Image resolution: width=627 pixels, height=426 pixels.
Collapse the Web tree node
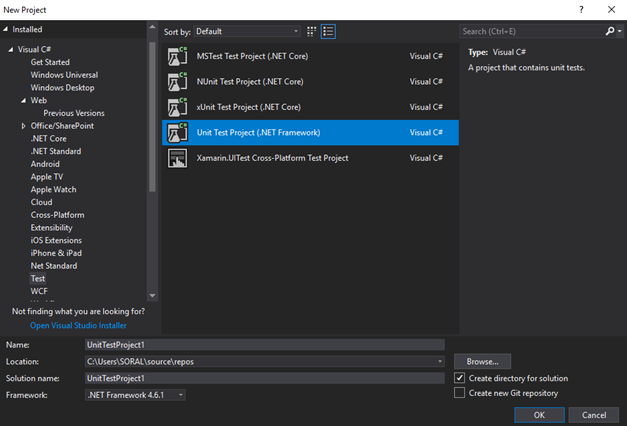pyautogui.click(x=24, y=100)
